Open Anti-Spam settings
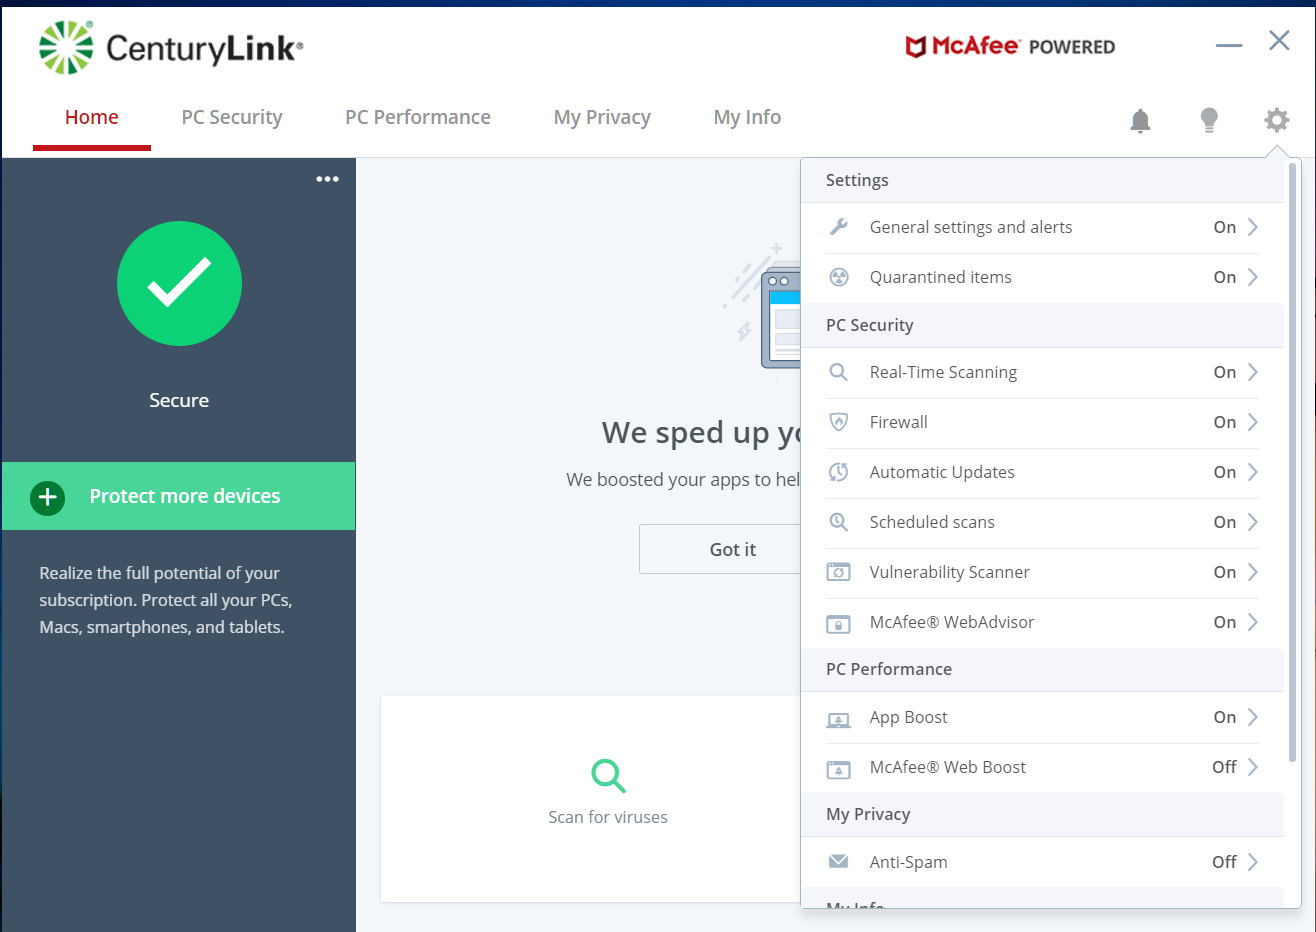 (1042, 862)
